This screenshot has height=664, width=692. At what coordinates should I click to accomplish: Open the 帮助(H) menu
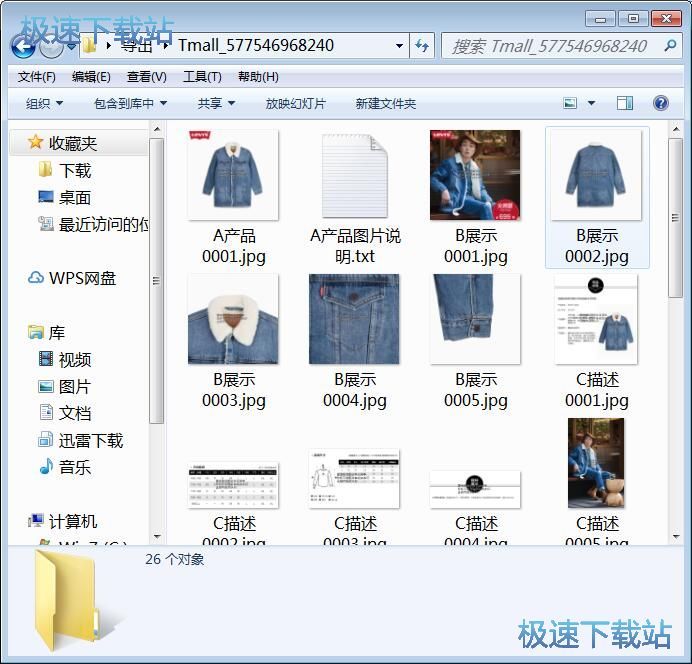click(x=258, y=77)
